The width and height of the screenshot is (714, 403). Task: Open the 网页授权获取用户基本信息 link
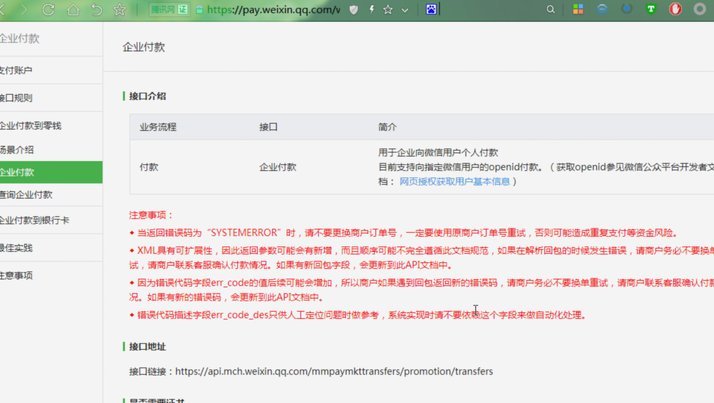(x=454, y=181)
